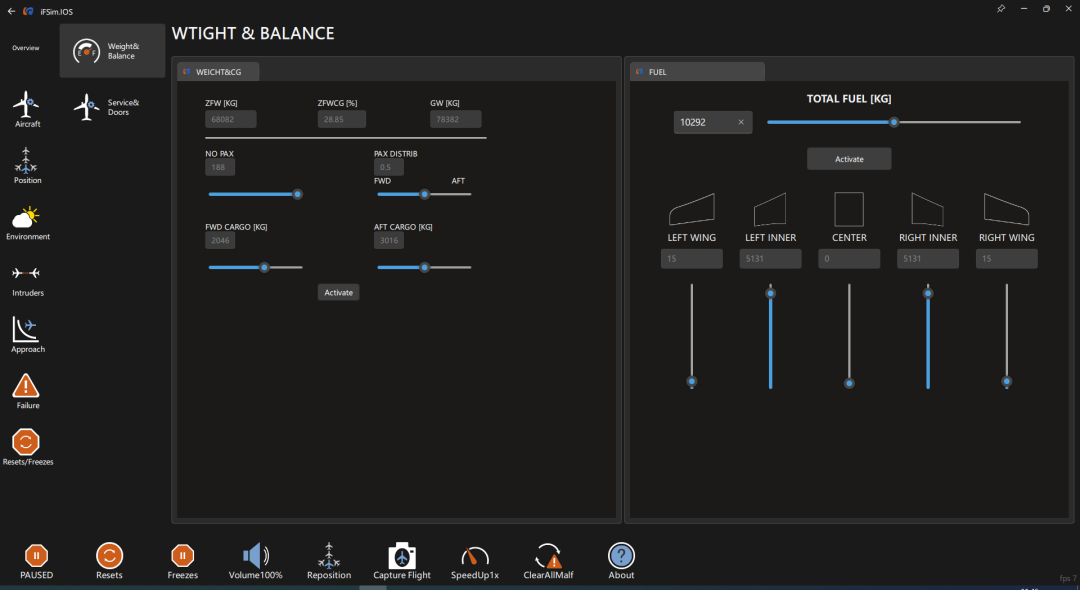The width and height of the screenshot is (1080, 590).
Task: Click the Resets bottom toolbar icon
Action: (x=110, y=555)
